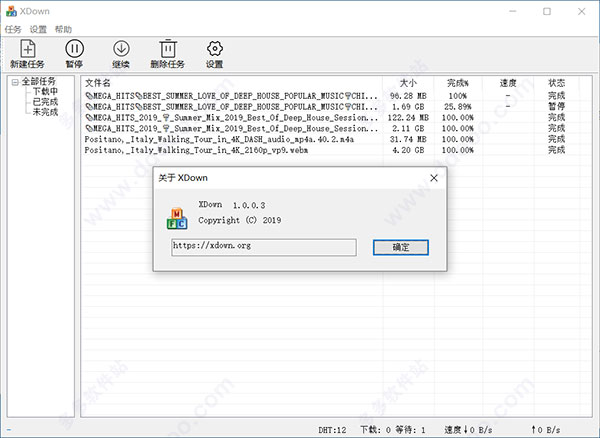Open the Settings (设置) gear icon
600x438 pixels.
point(215,49)
